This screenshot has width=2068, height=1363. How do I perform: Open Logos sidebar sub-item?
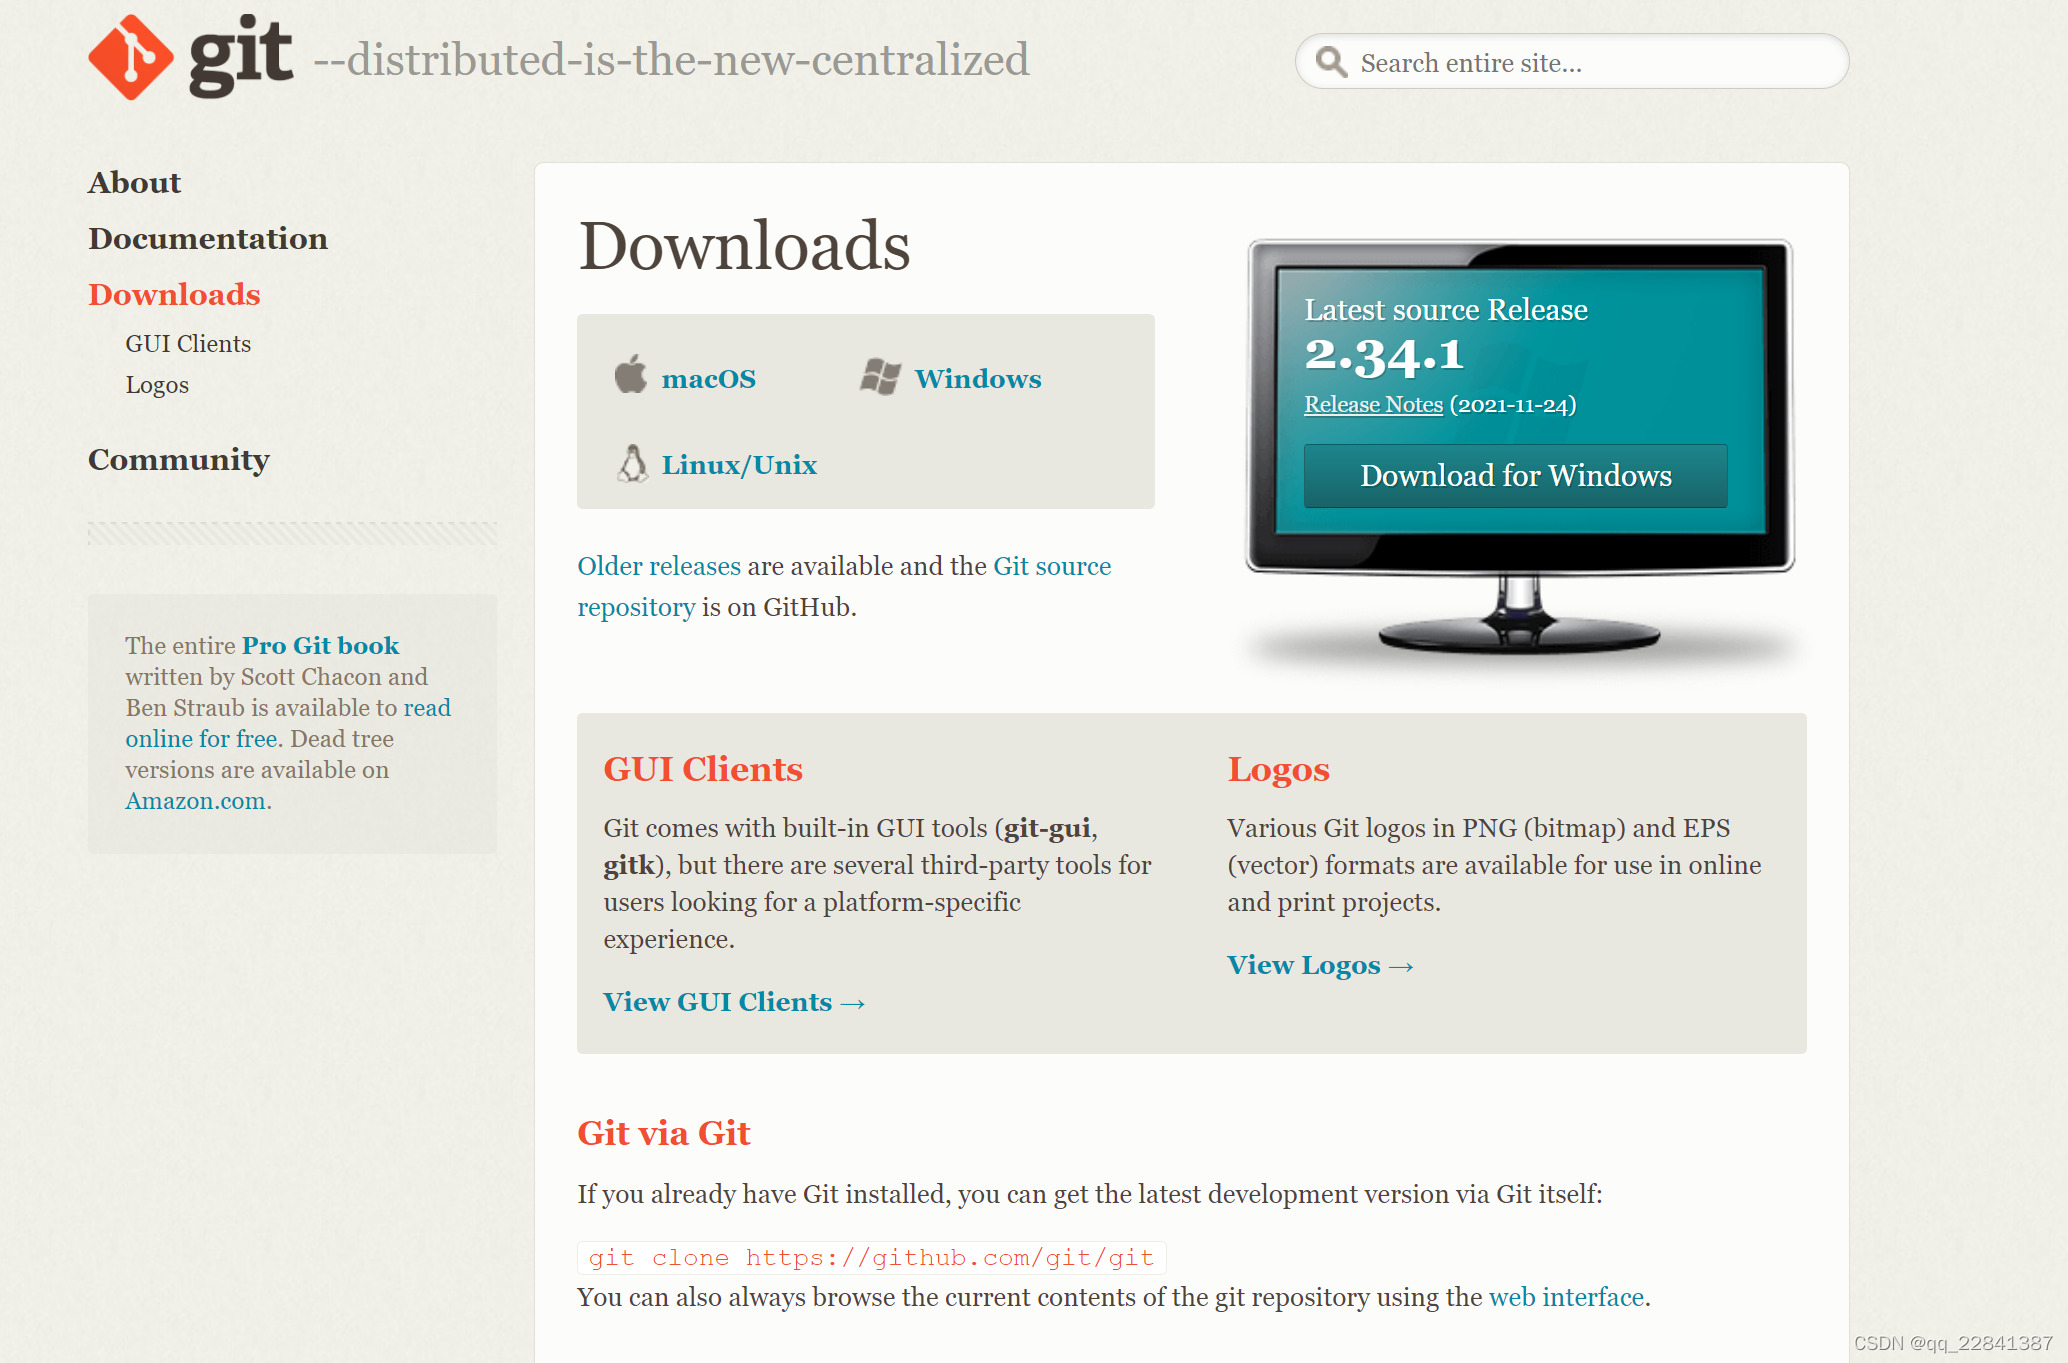(157, 385)
